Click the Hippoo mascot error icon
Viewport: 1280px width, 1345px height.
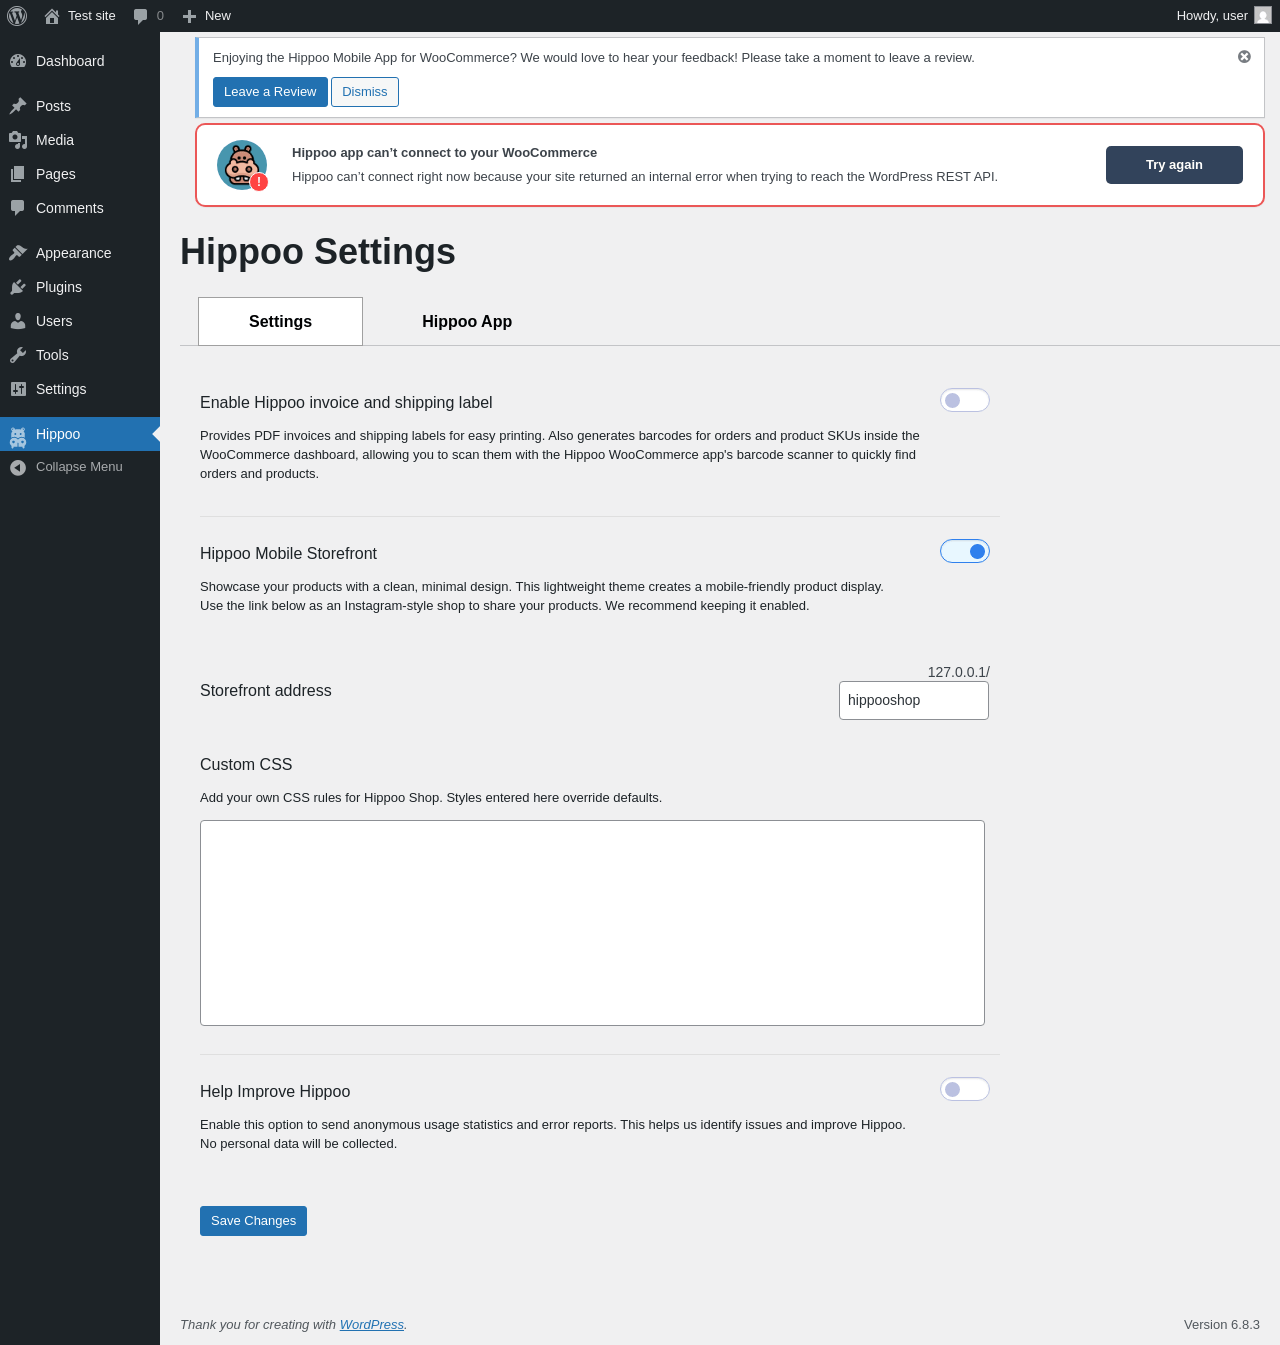[x=242, y=165]
